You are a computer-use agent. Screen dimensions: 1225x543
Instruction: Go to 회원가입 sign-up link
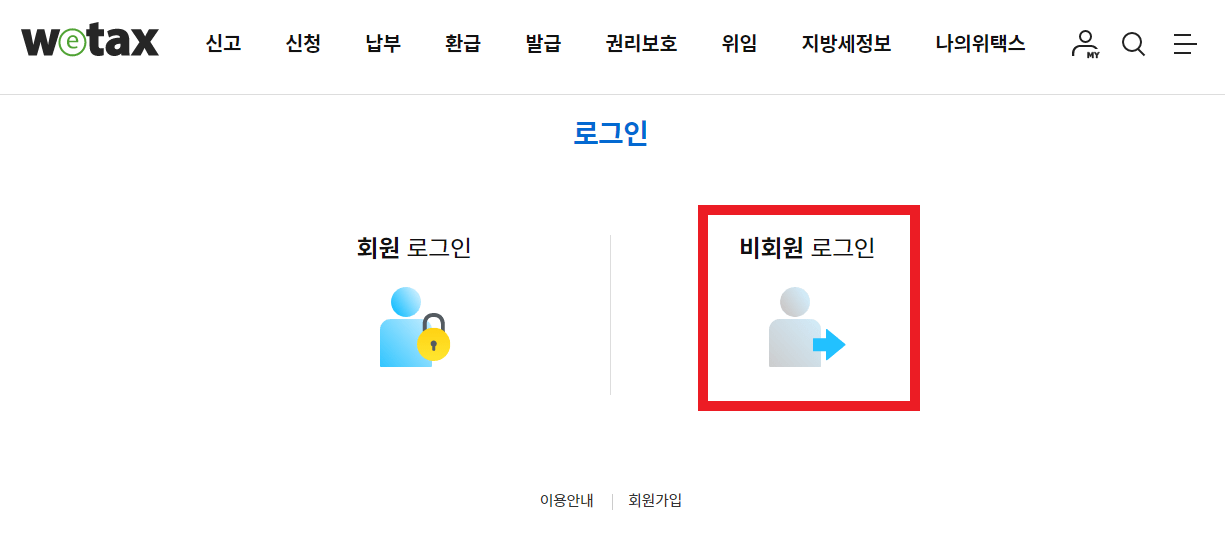coord(655,501)
